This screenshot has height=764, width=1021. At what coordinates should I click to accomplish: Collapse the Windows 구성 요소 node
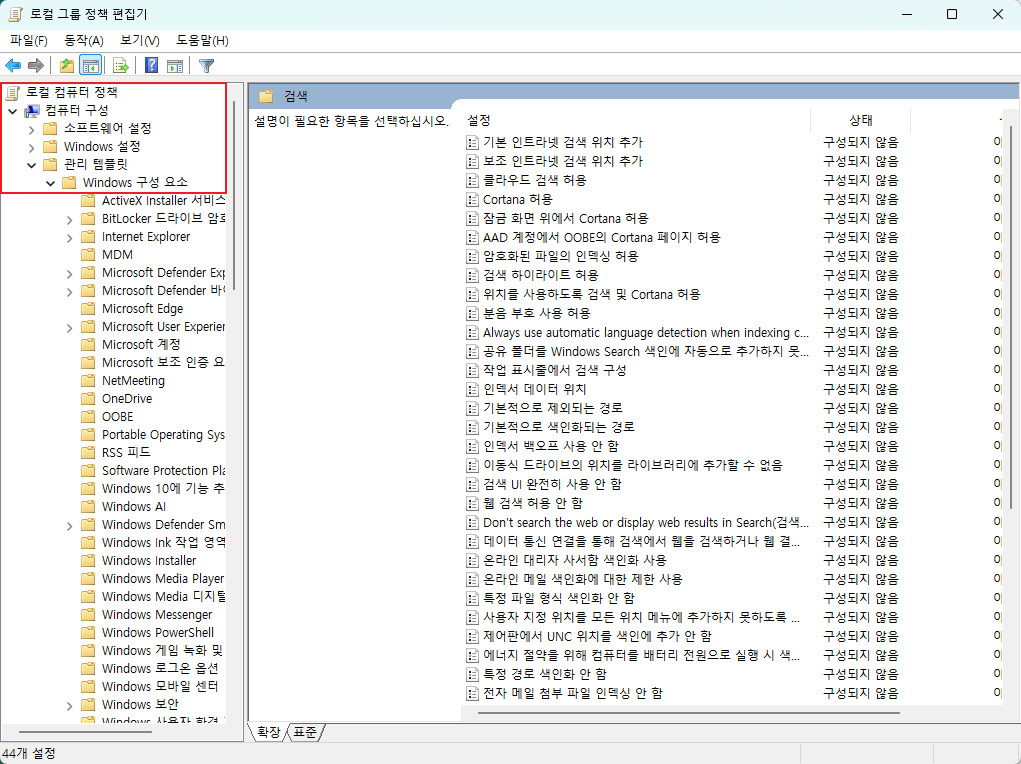click(50, 183)
